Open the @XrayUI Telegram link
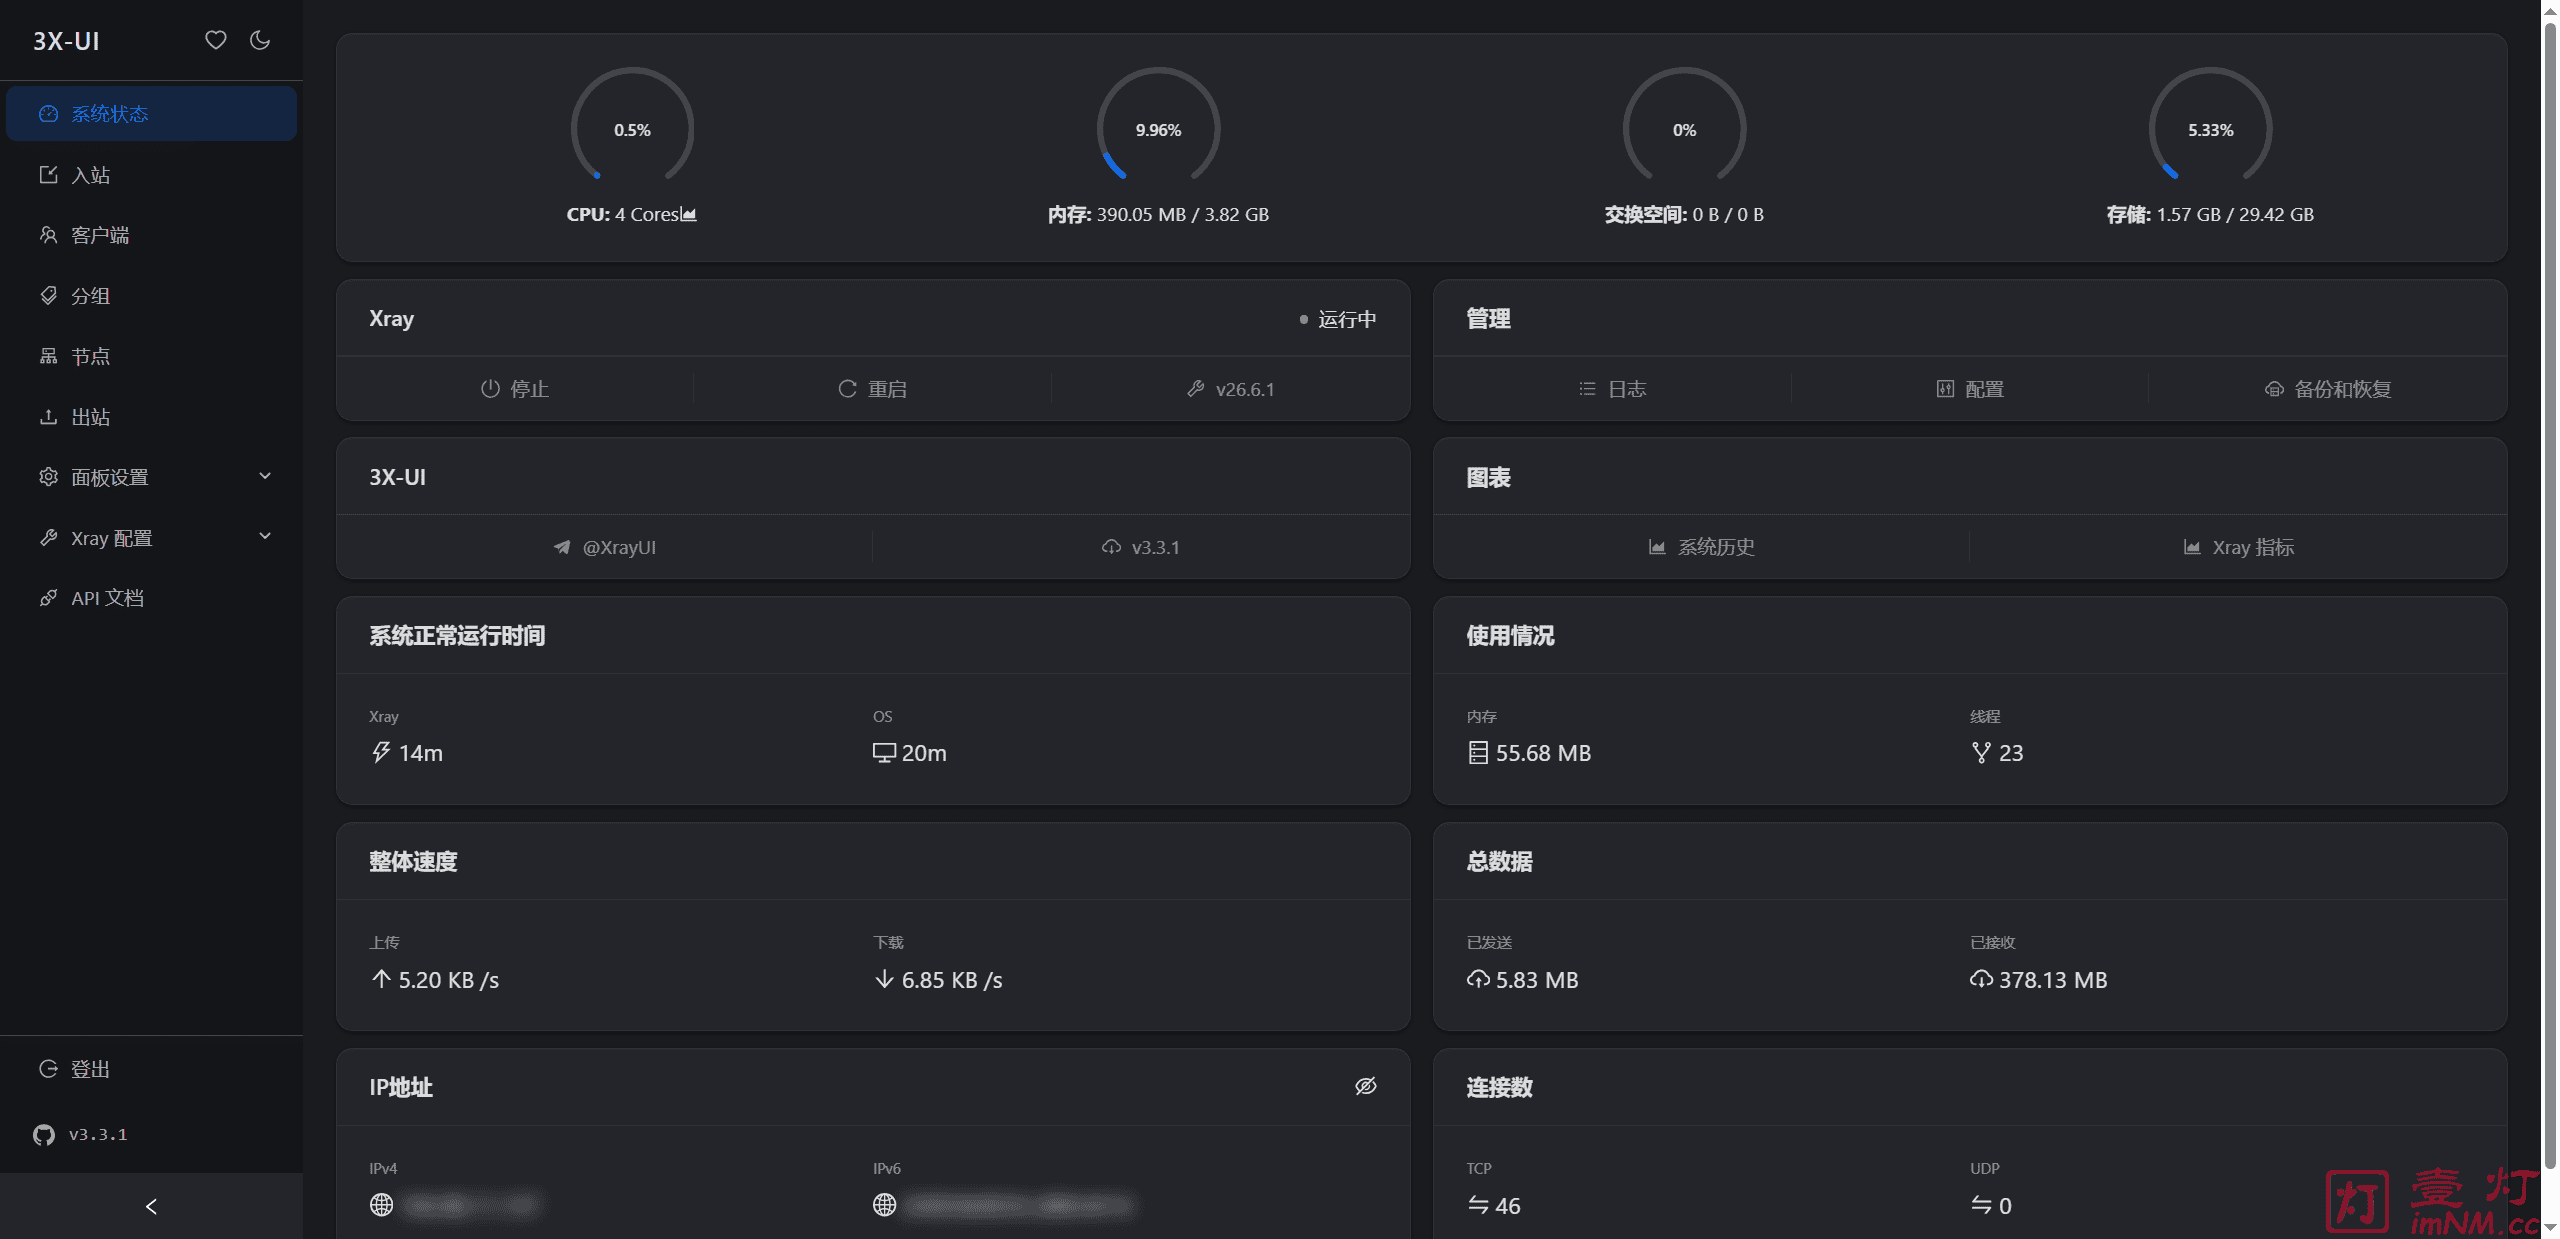The image size is (2560, 1239). (x=605, y=547)
